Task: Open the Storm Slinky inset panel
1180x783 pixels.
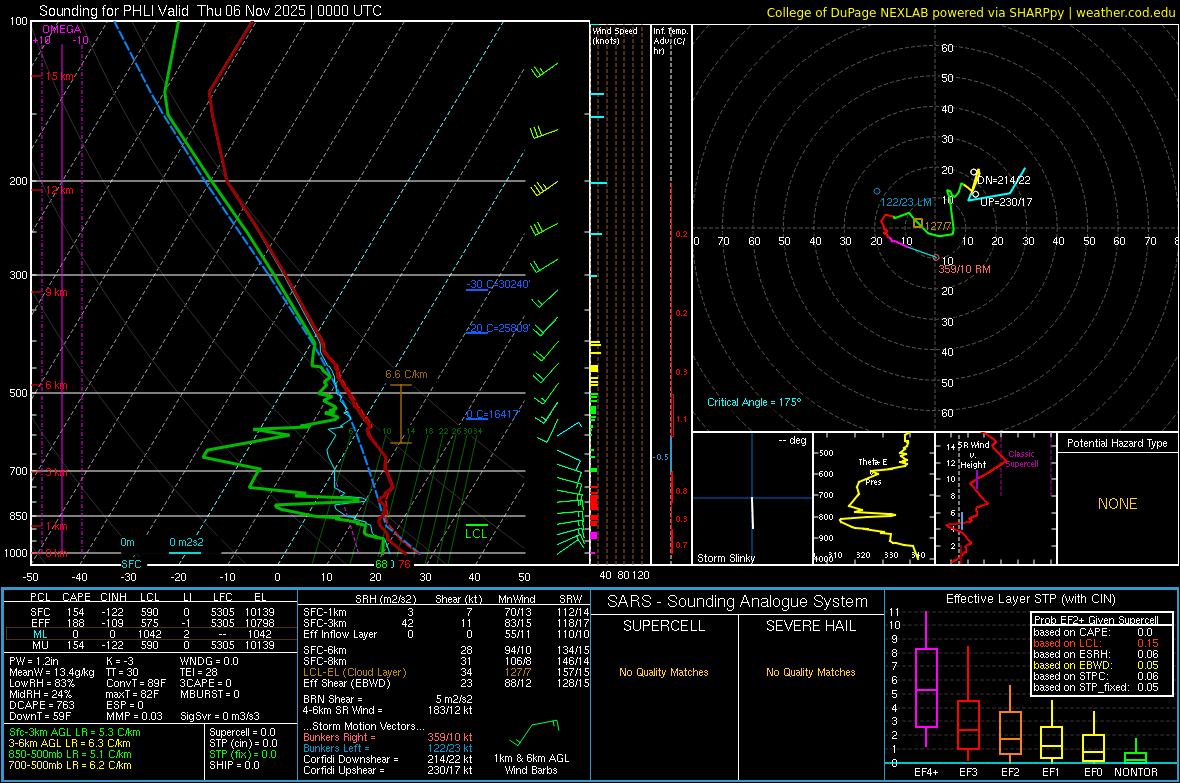Action: click(x=752, y=498)
